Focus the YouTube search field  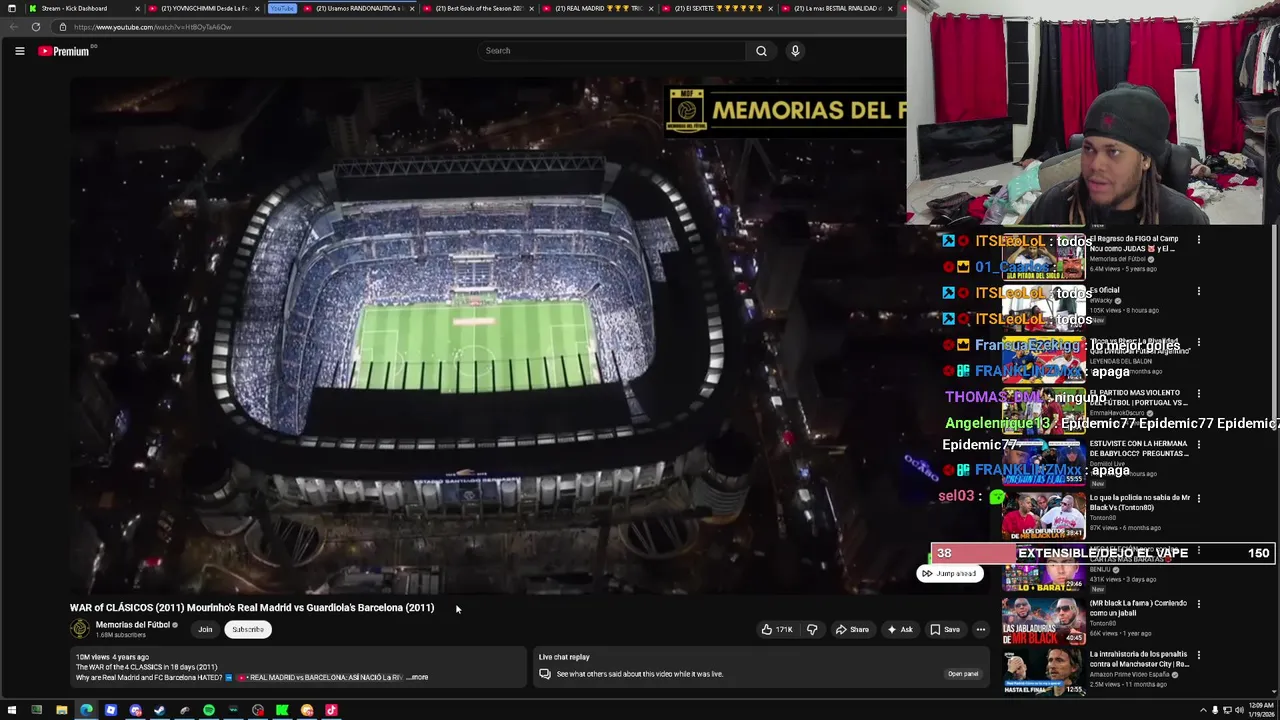tap(612, 51)
